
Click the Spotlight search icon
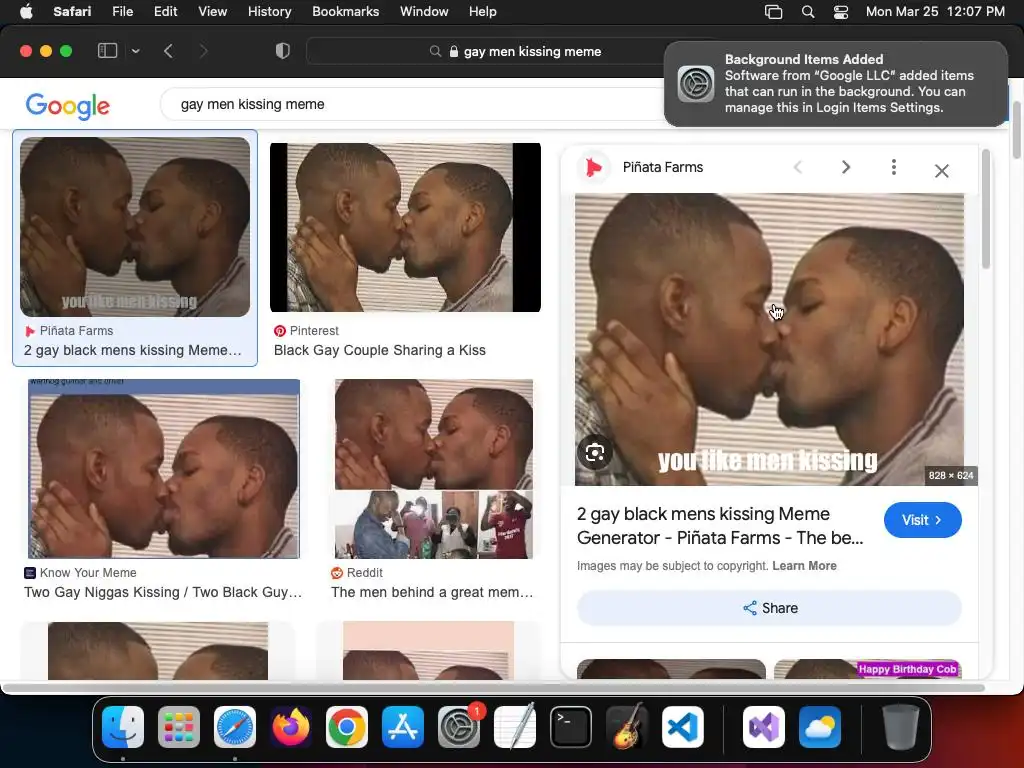pos(808,12)
